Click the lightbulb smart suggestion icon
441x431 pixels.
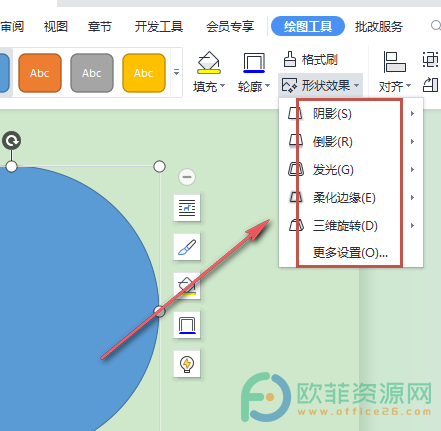(187, 364)
